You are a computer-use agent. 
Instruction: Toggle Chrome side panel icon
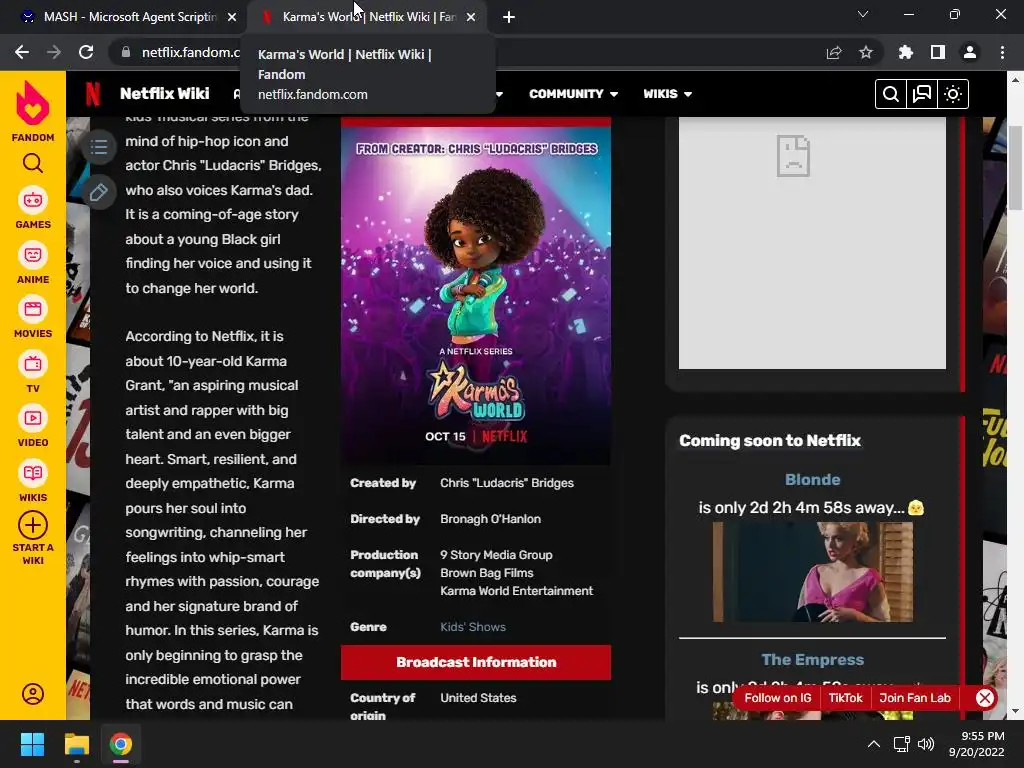point(938,52)
